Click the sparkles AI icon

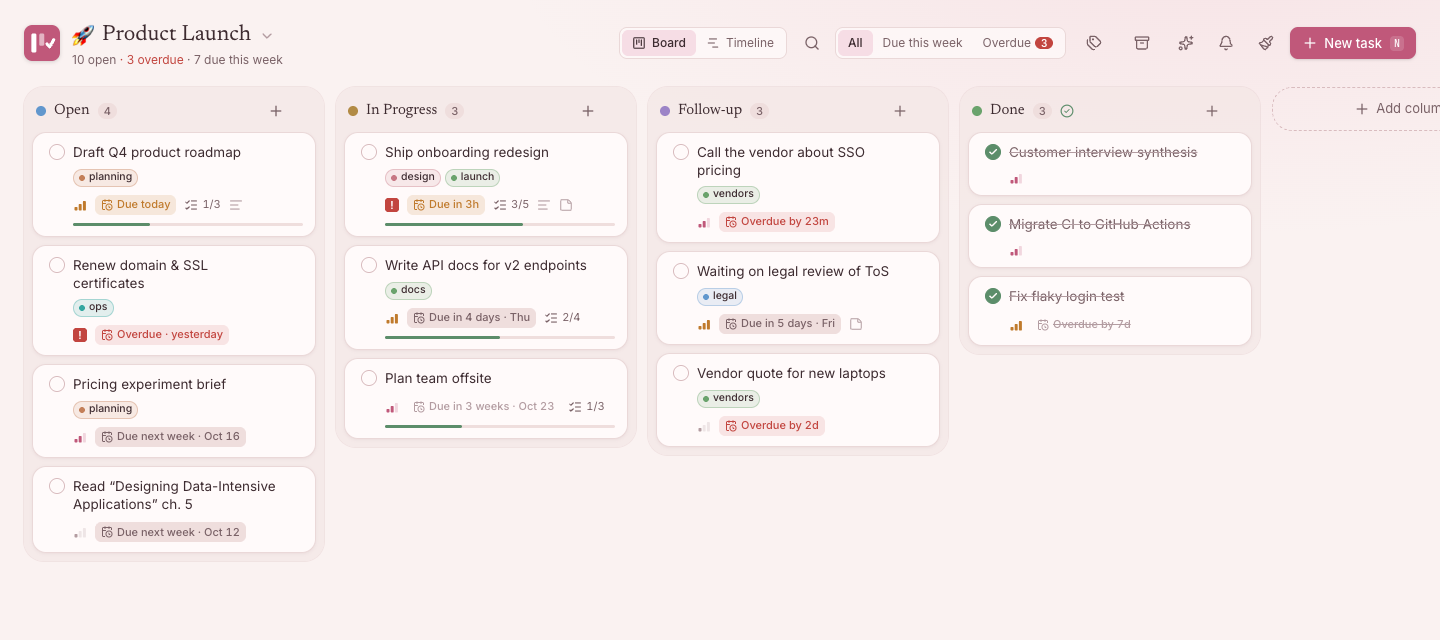pyautogui.click(x=1186, y=43)
